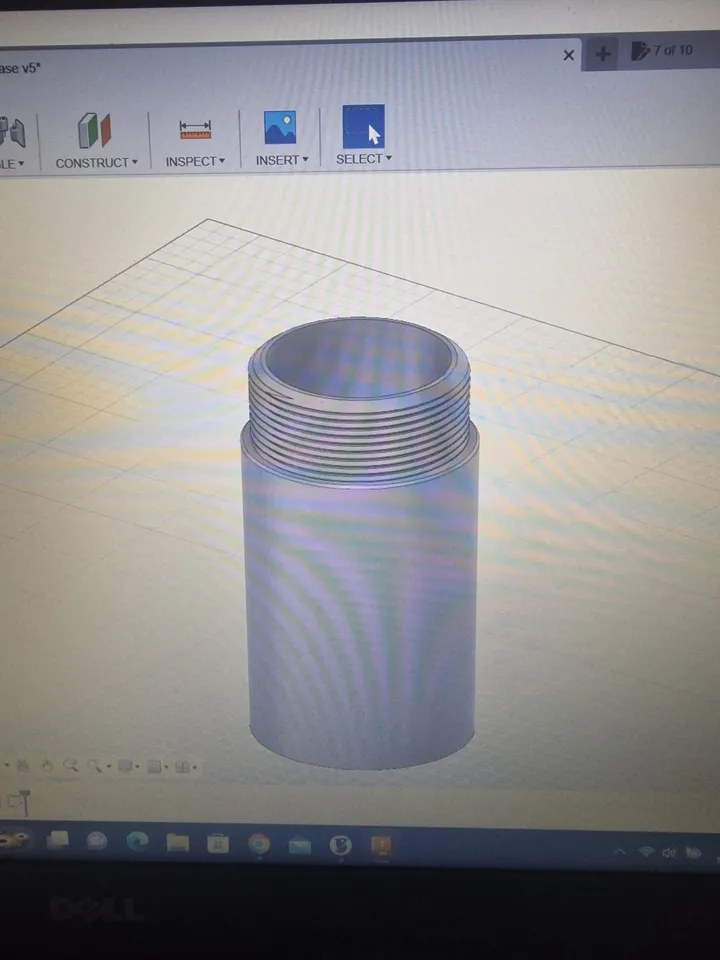The width and height of the screenshot is (720, 960).
Task: Open Grid and Snaps icon
Action: click(154, 767)
